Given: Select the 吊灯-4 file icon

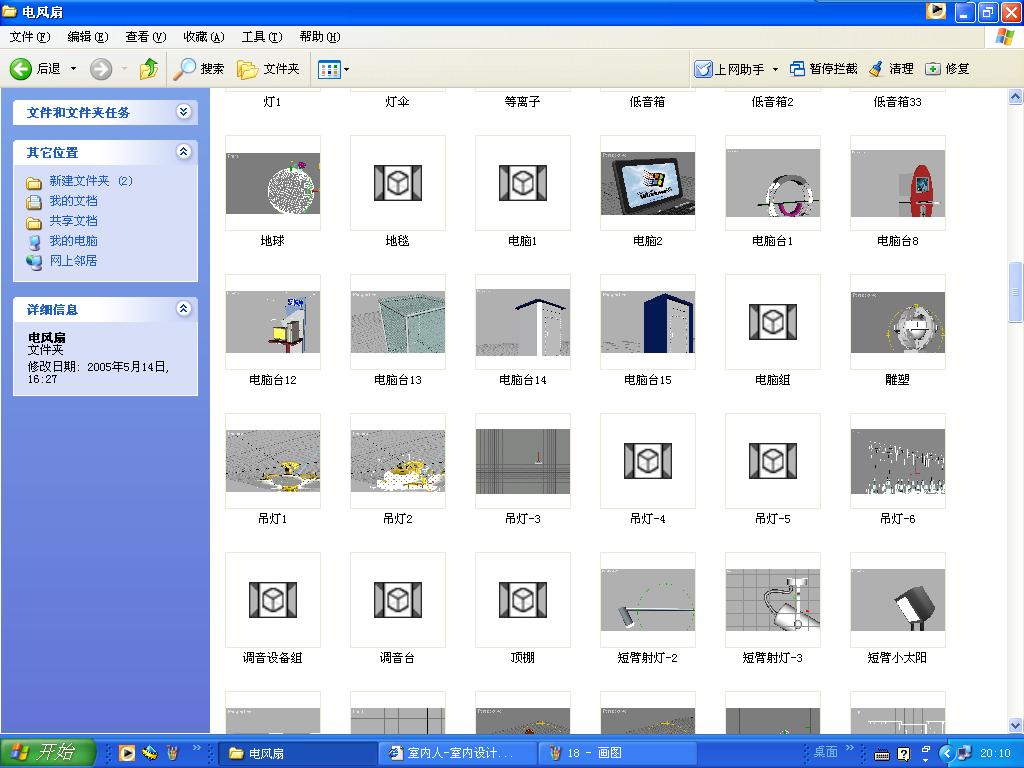Looking at the screenshot, I should (648, 461).
